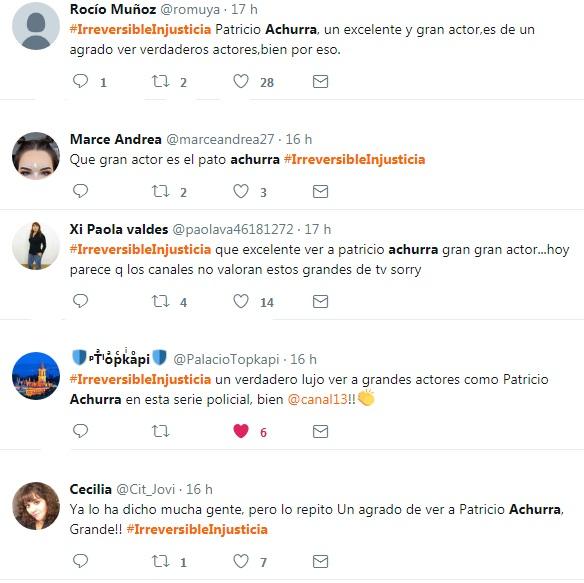Reply to Rocío Muñoz's tweet
Viewport: 584px width, 583px height.
(x=80, y=81)
